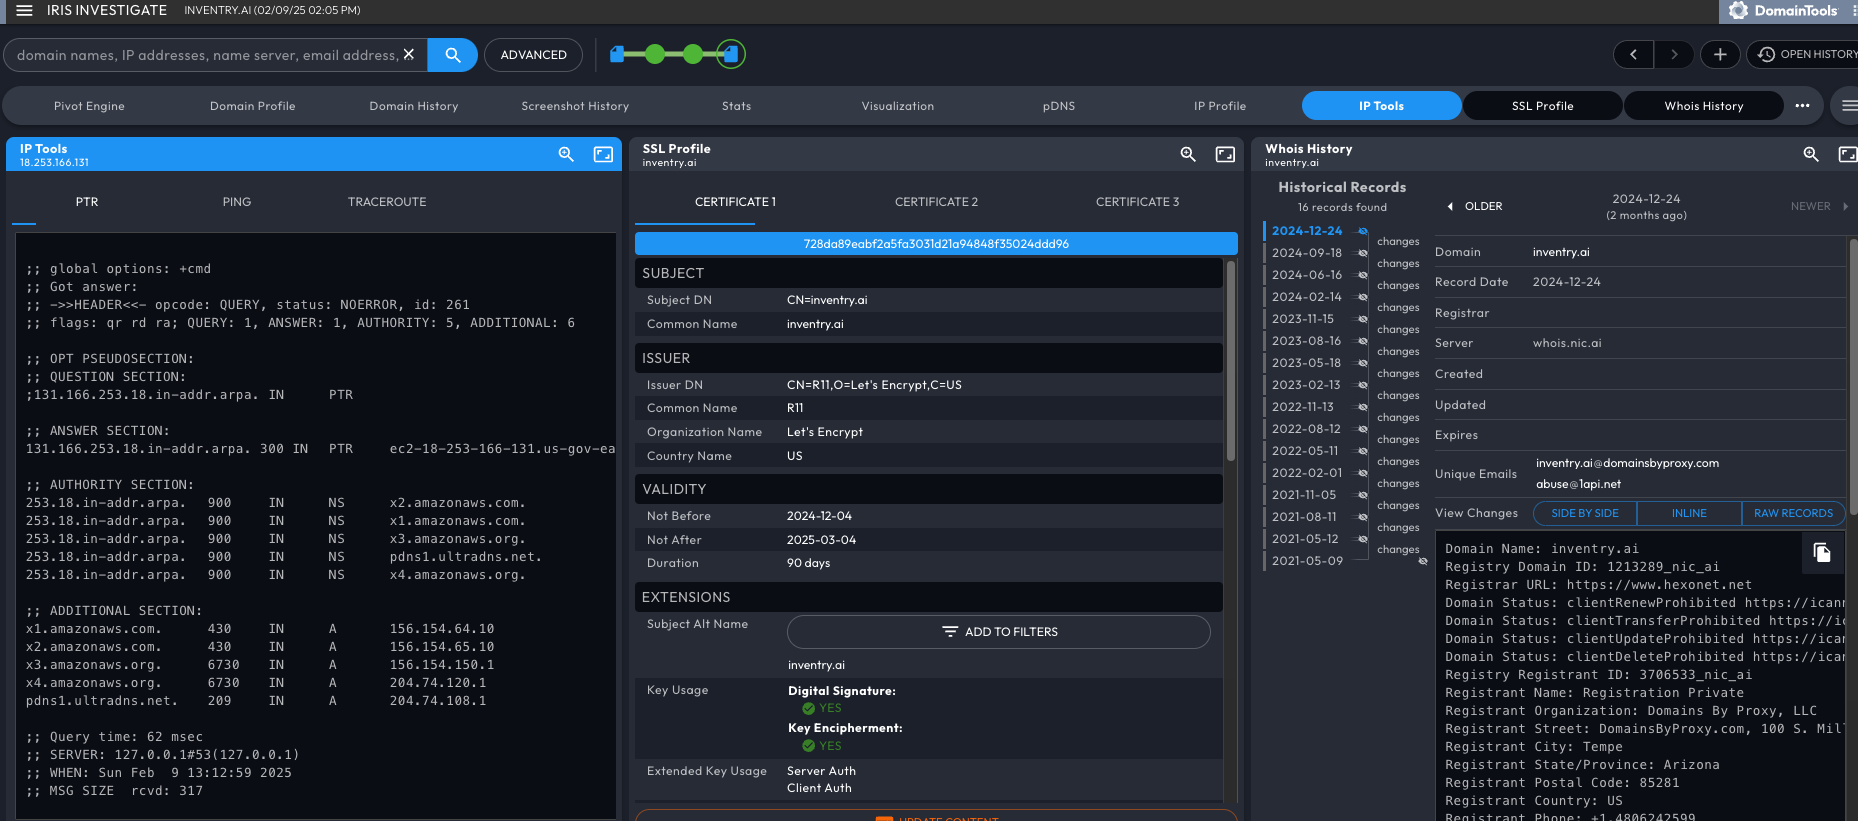The image size is (1858, 821).
Task: Zoom search in the Whois History panel
Action: coord(1811,154)
